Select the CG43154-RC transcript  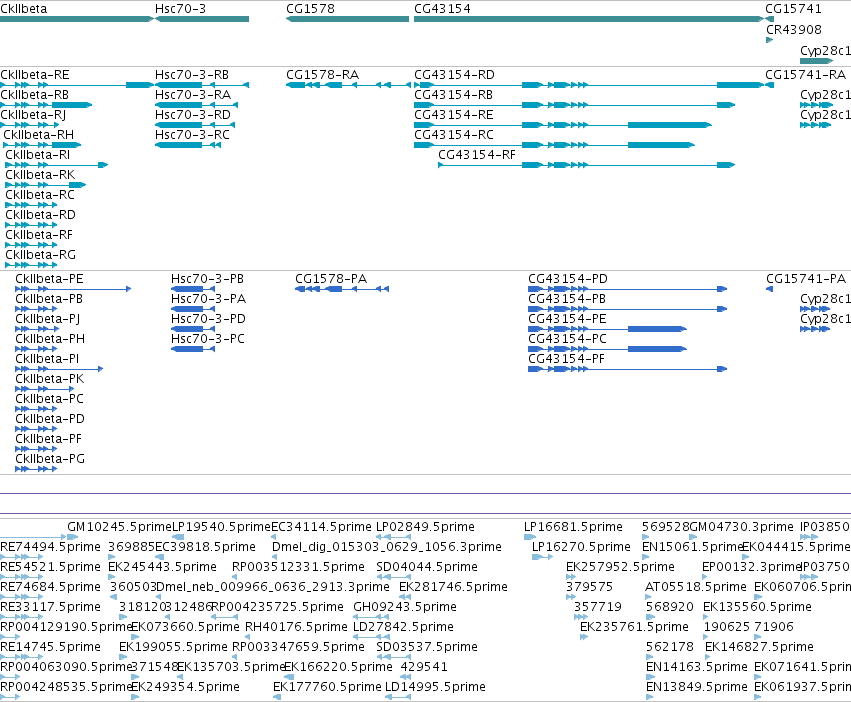tap(555, 145)
